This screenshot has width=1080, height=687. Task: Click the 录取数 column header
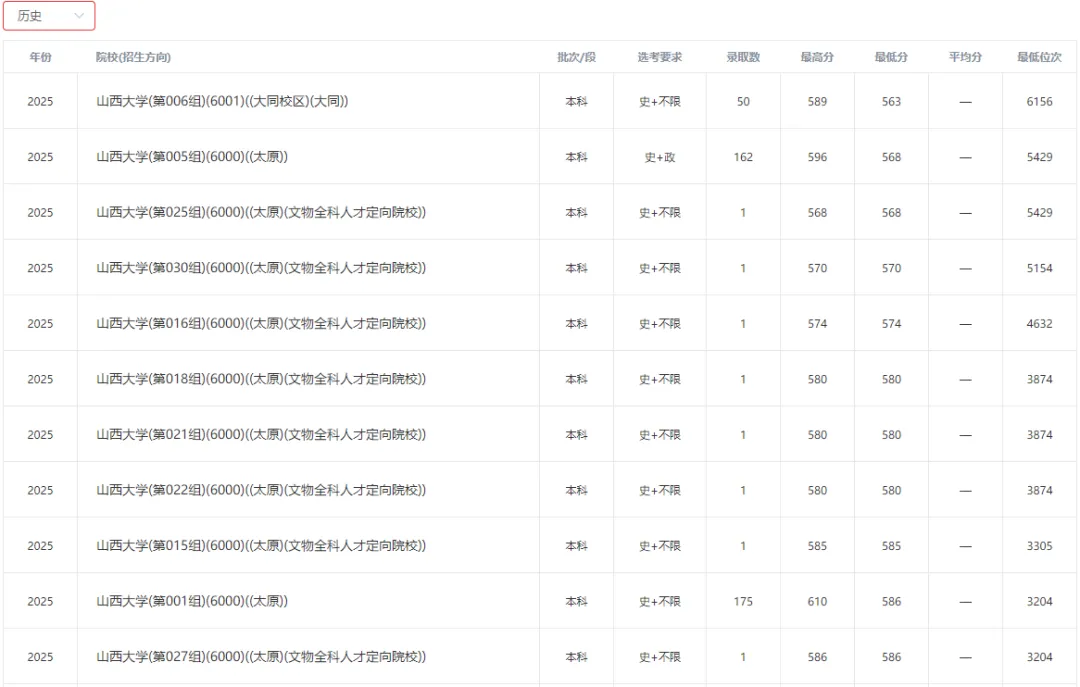pos(743,57)
